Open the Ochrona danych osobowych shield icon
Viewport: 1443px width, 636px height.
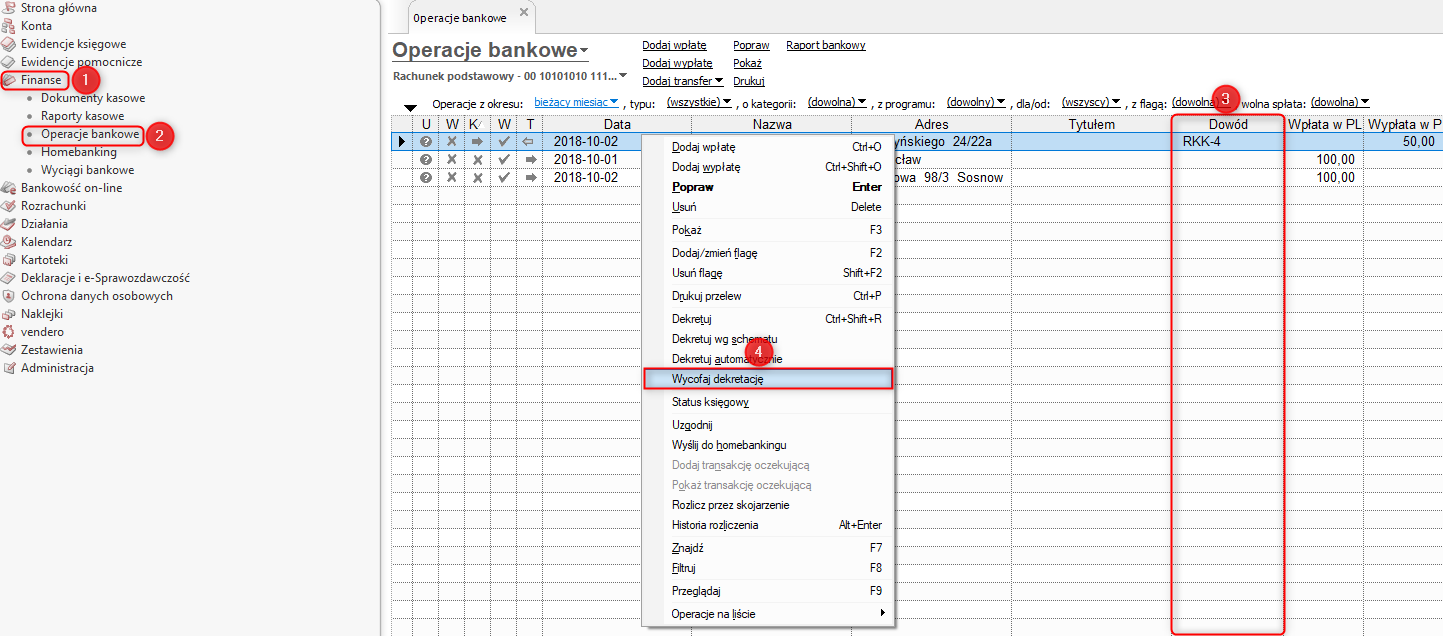(x=9, y=296)
